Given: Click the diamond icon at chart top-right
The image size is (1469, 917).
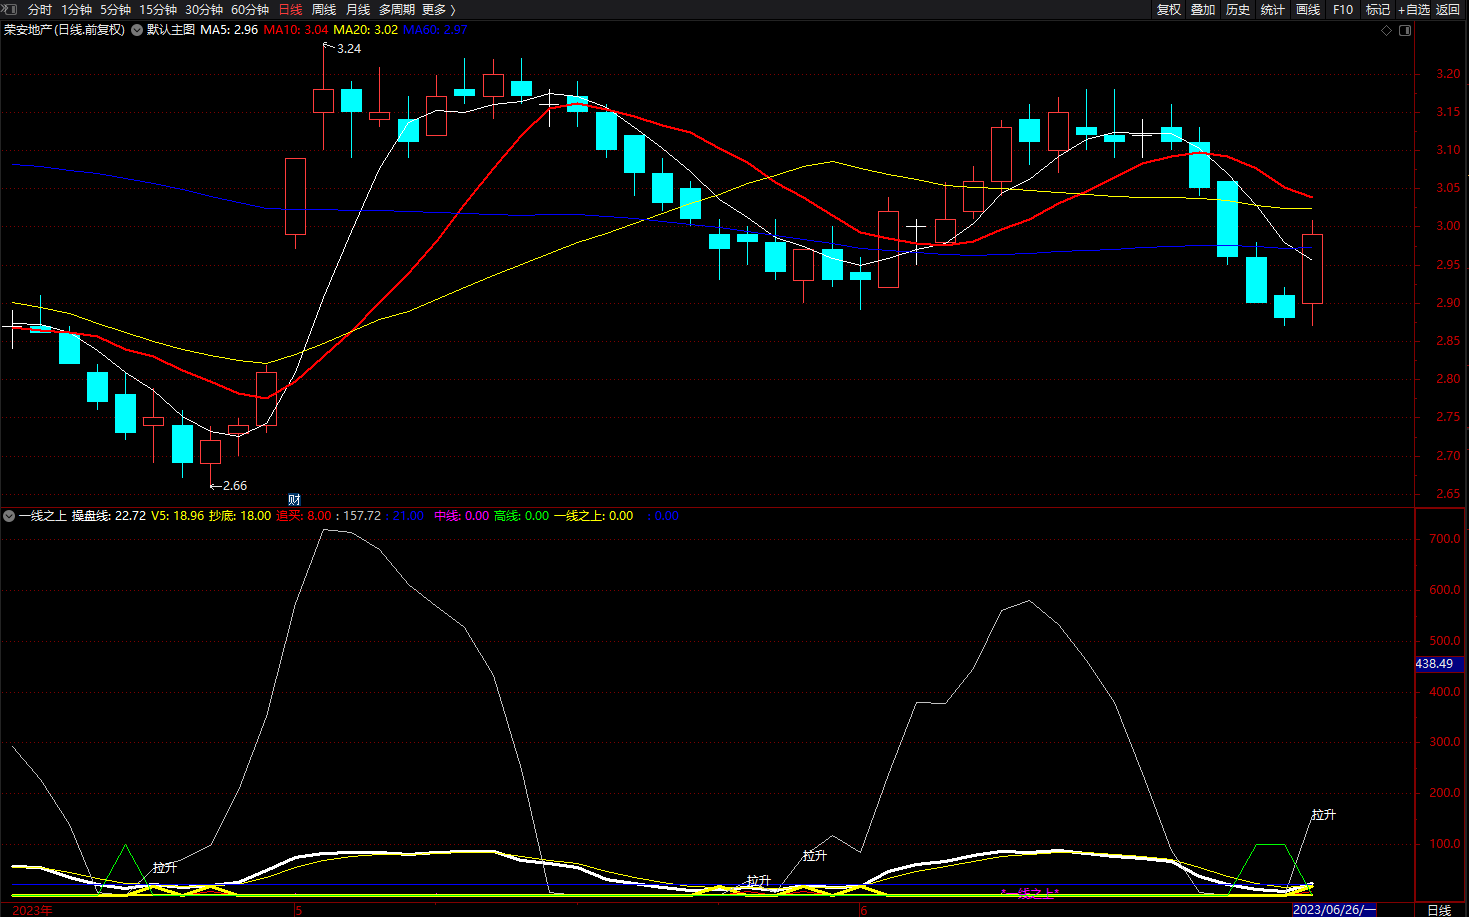Looking at the screenshot, I should click(1386, 30).
